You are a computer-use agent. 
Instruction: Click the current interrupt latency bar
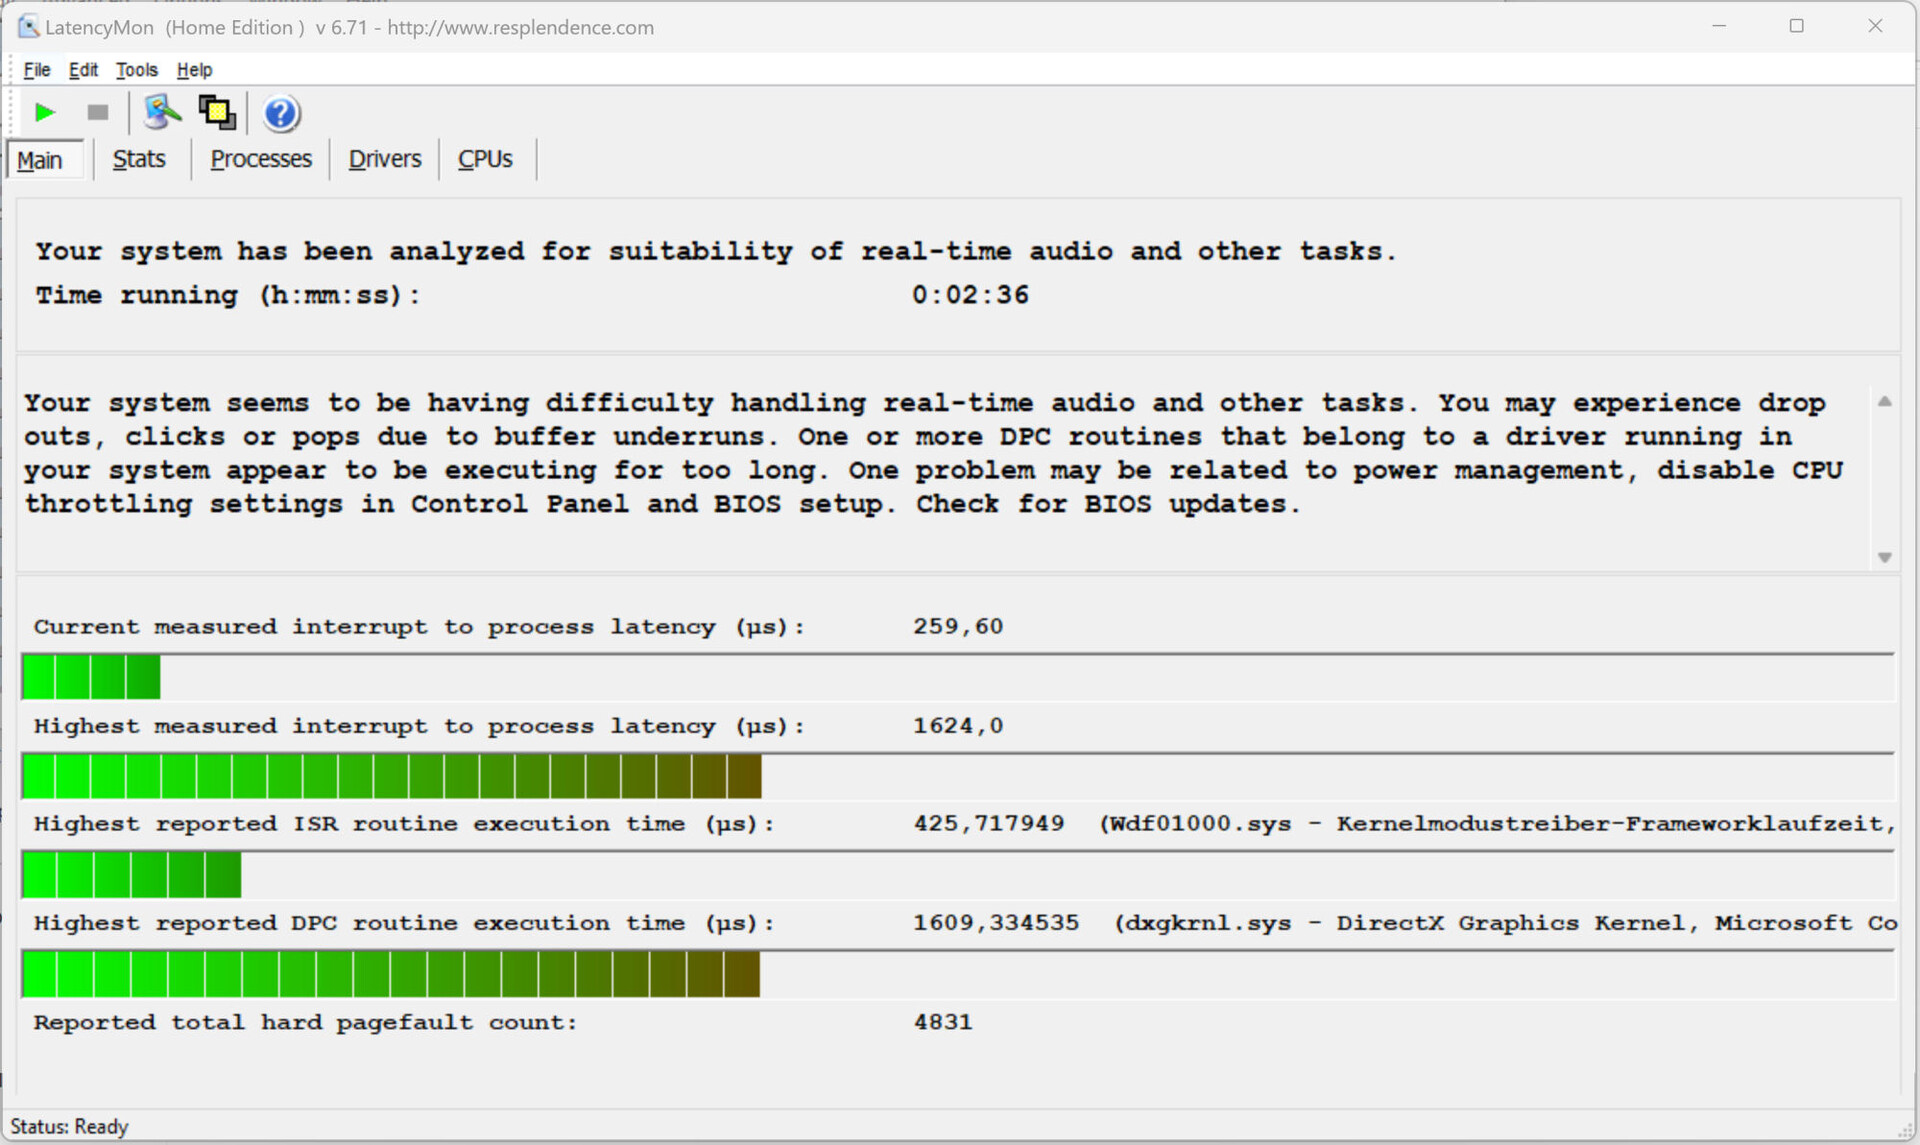90,677
